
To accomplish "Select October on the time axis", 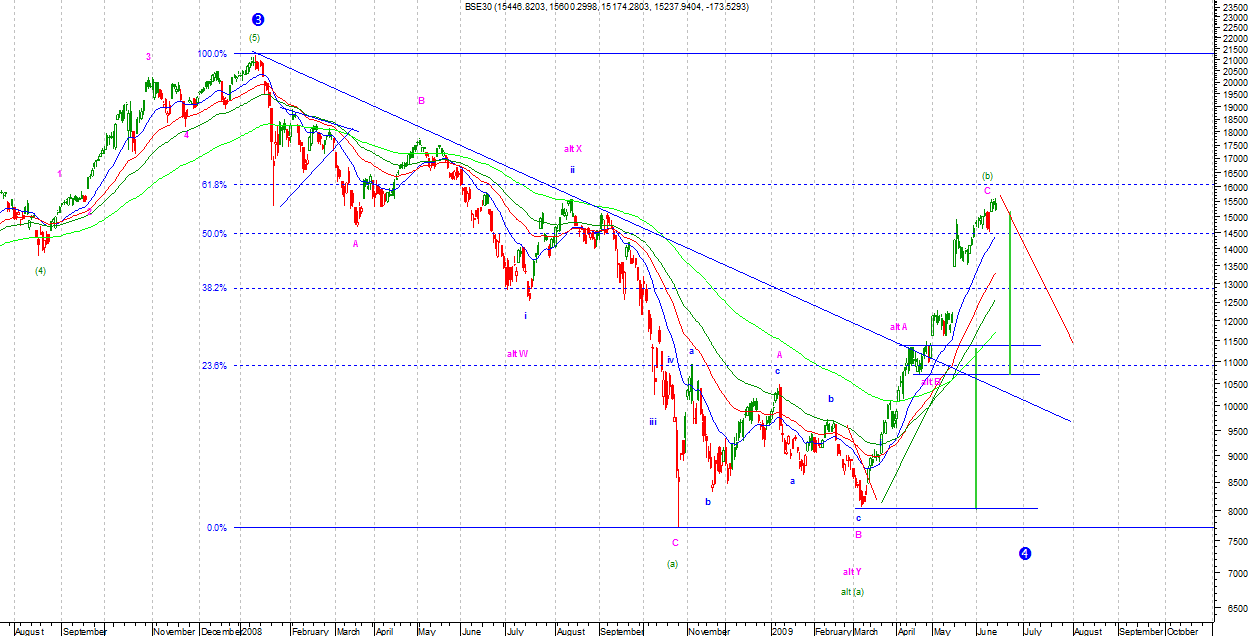I will [1183, 632].
